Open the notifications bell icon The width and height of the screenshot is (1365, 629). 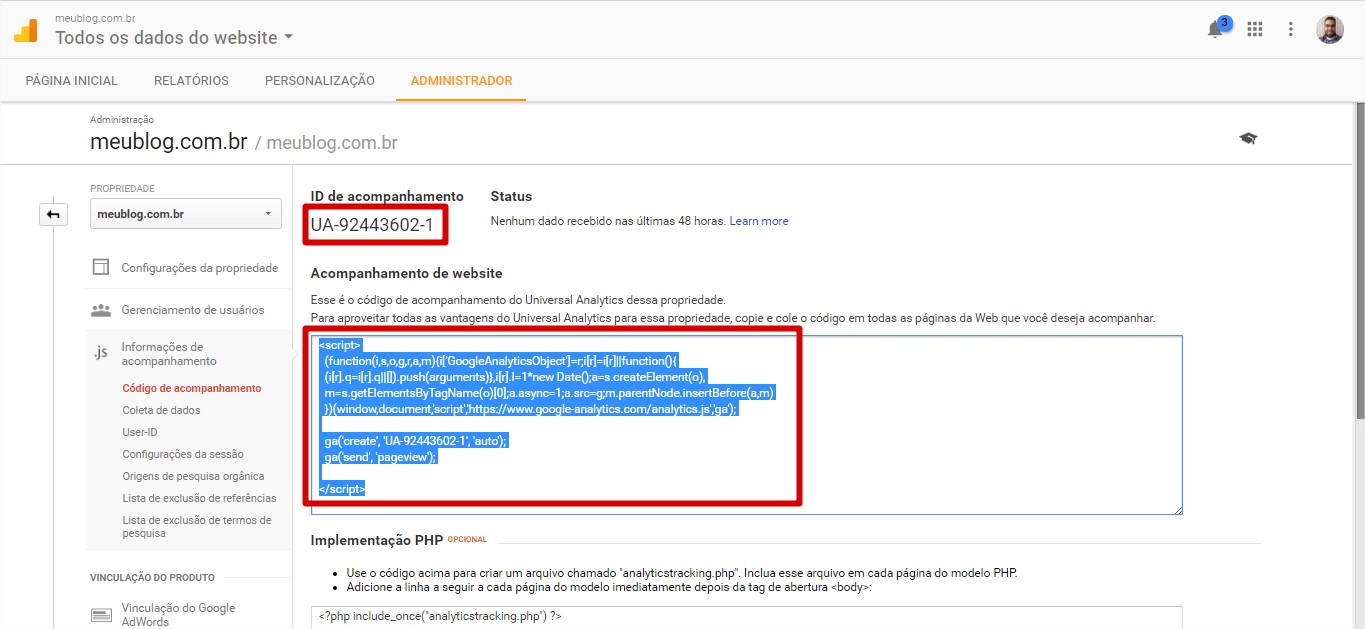(x=1216, y=29)
